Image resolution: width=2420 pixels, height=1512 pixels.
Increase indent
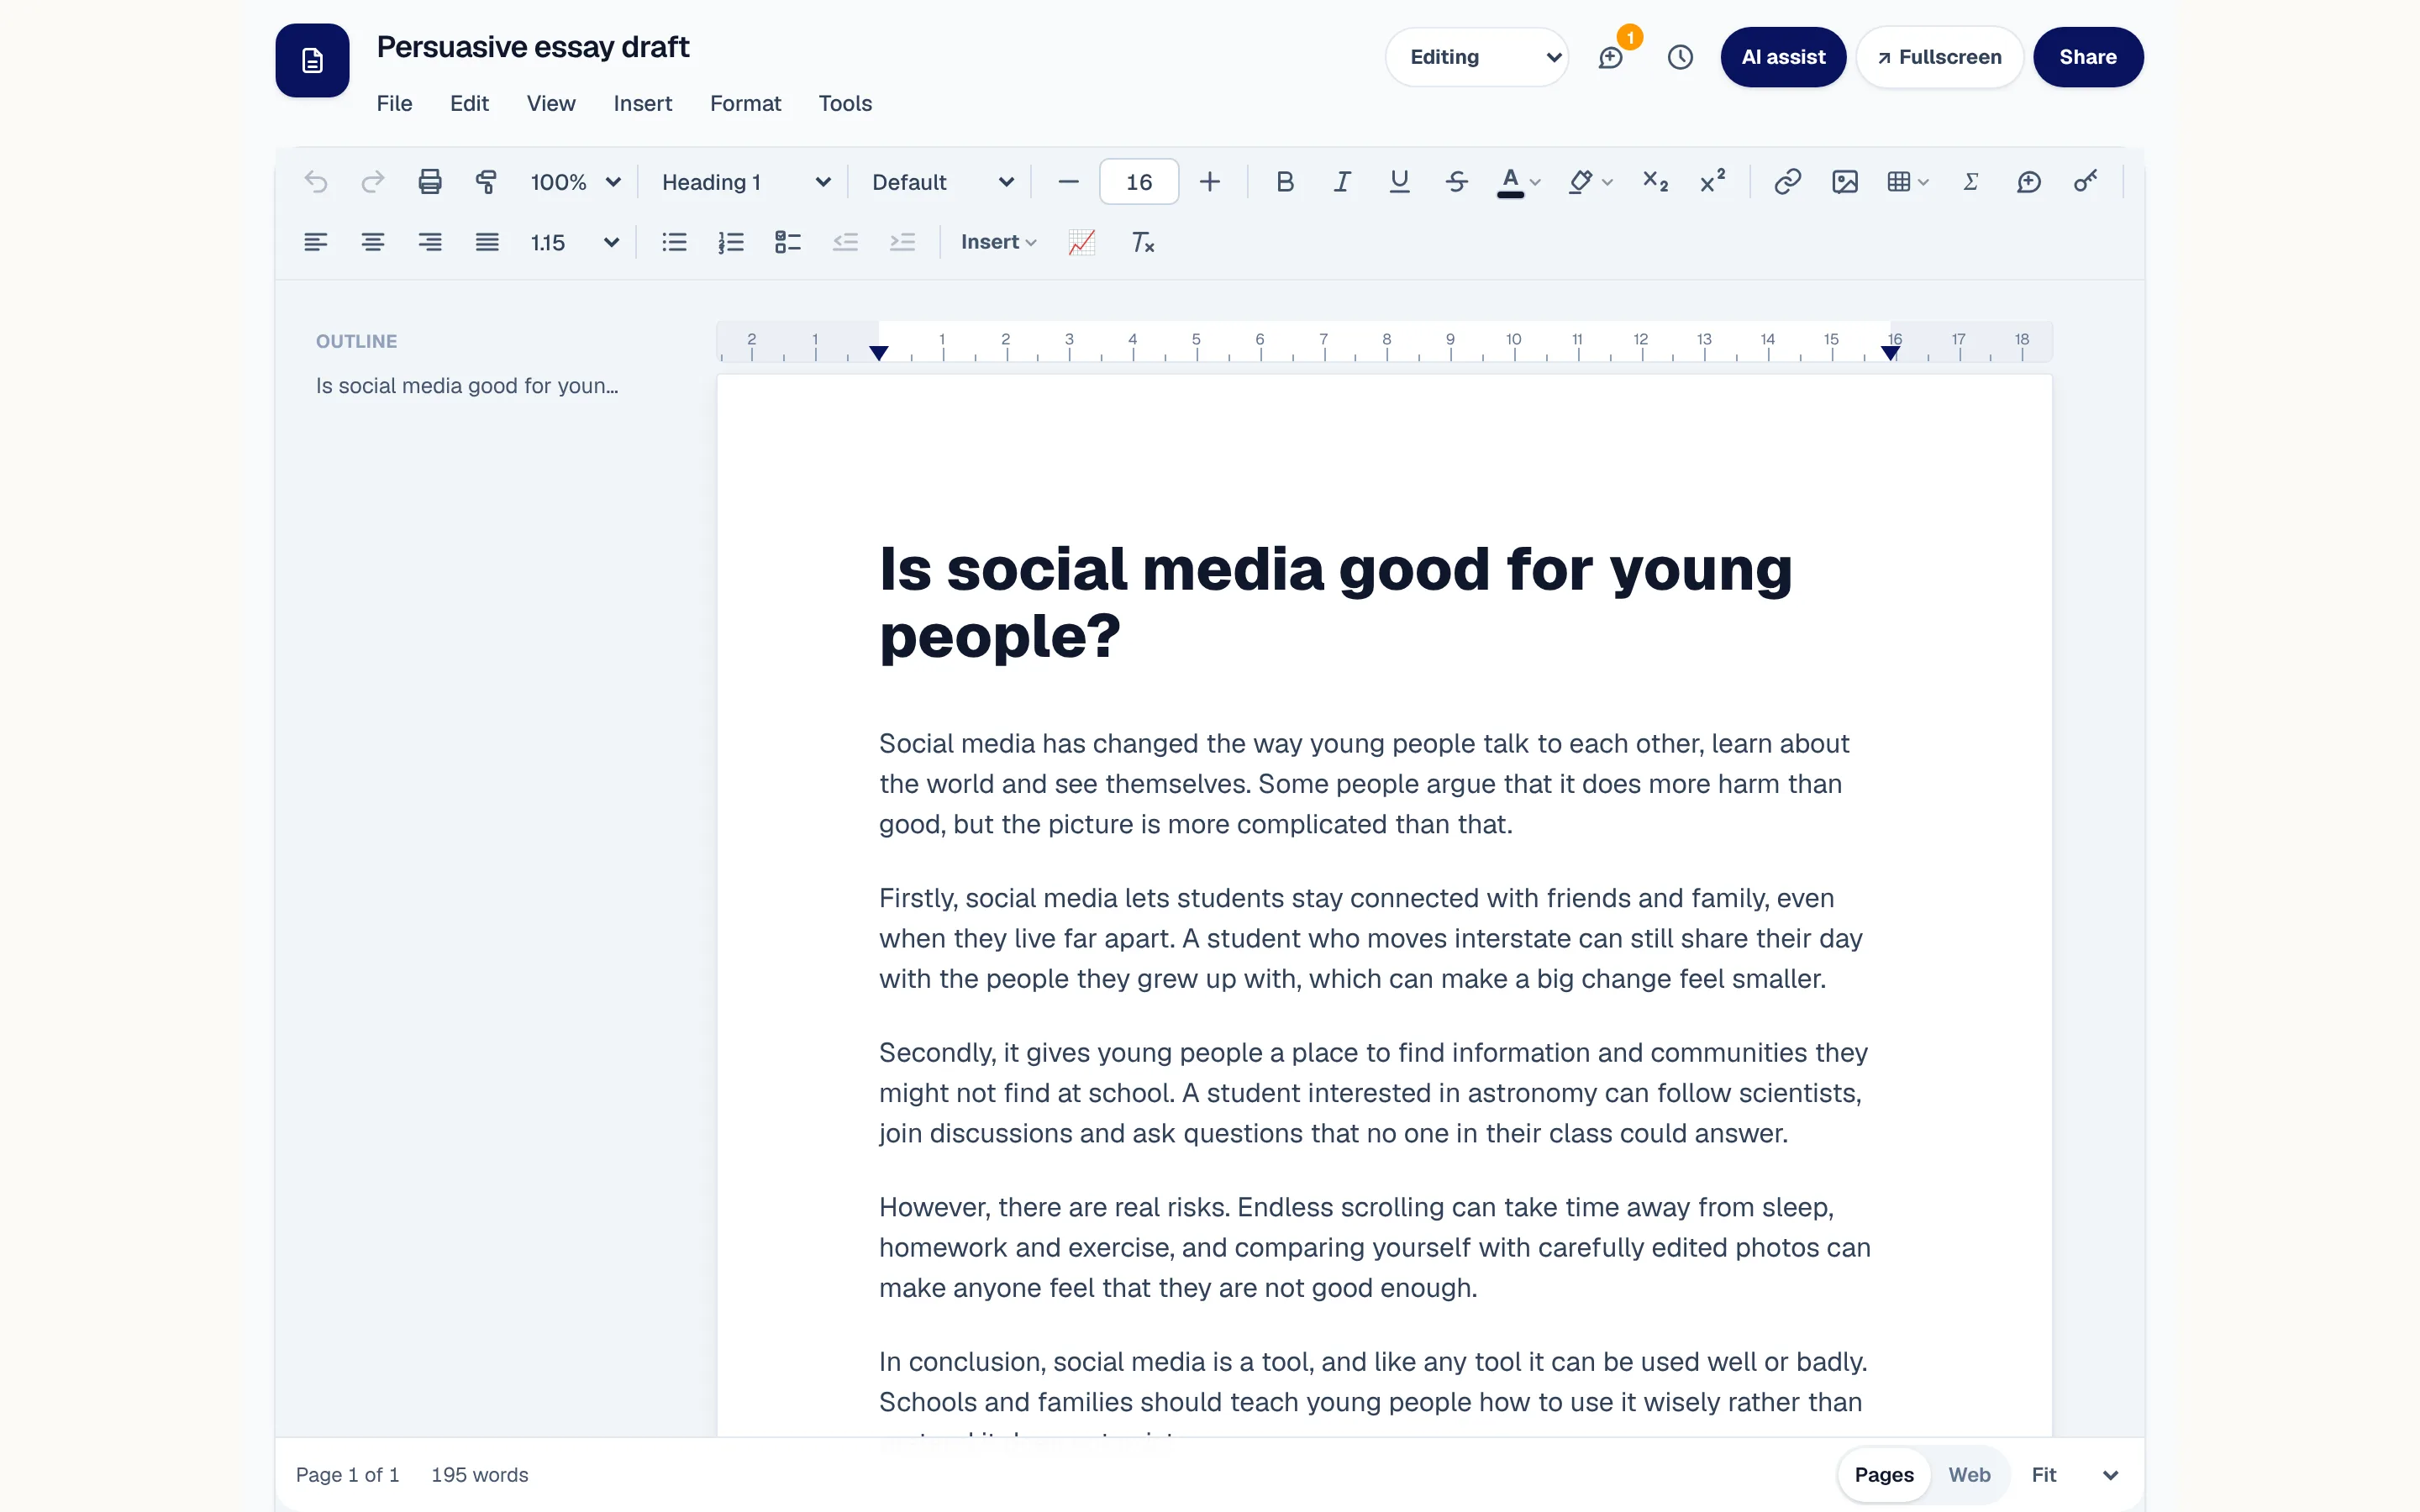click(x=902, y=242)
